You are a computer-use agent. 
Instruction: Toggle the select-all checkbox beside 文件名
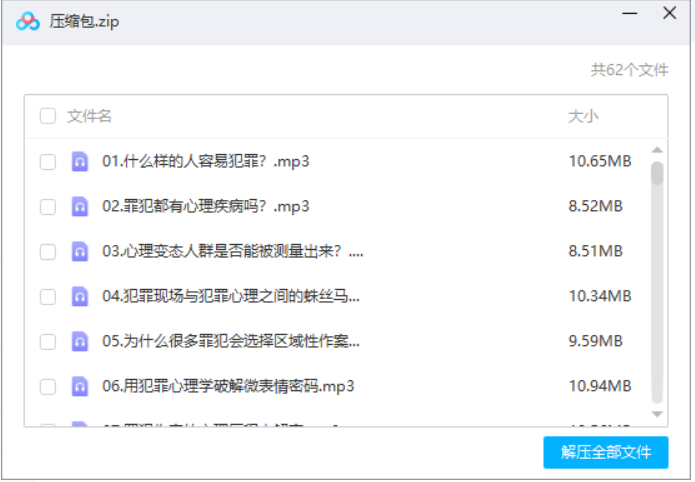[x=48, y=116]
